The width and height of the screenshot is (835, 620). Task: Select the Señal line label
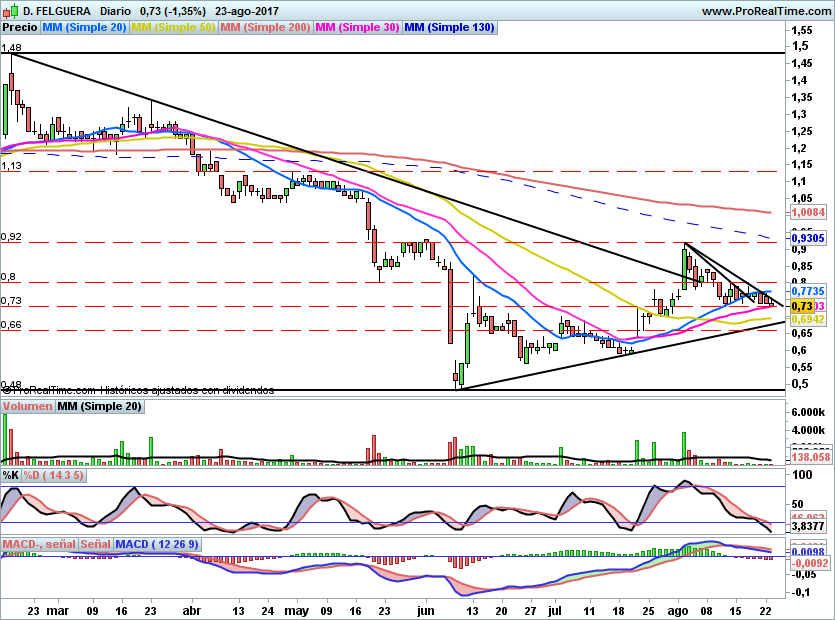tap(96, 544)
